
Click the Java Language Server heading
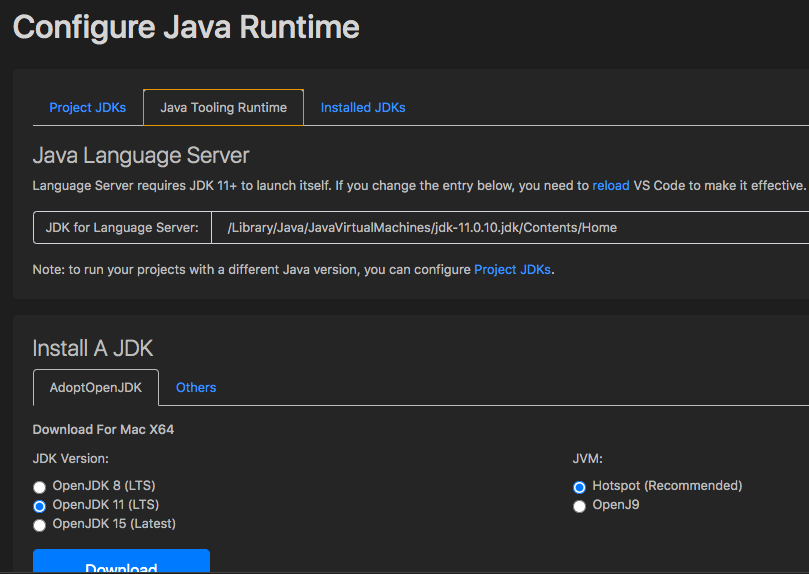point(141,156)
